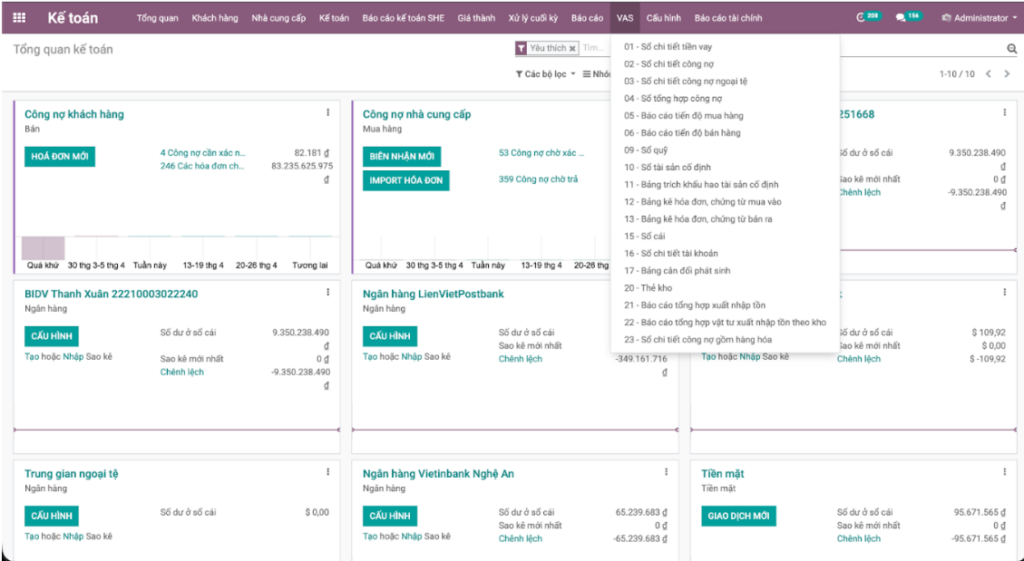
Task: Open the apps grid launcher
Action: pyautogui.click(x=20, y=18)
